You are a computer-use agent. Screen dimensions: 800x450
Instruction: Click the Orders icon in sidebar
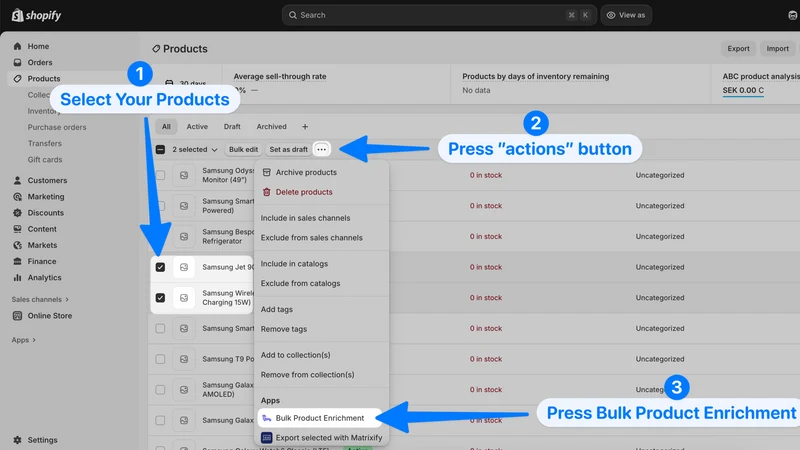(x=17, y=62)
